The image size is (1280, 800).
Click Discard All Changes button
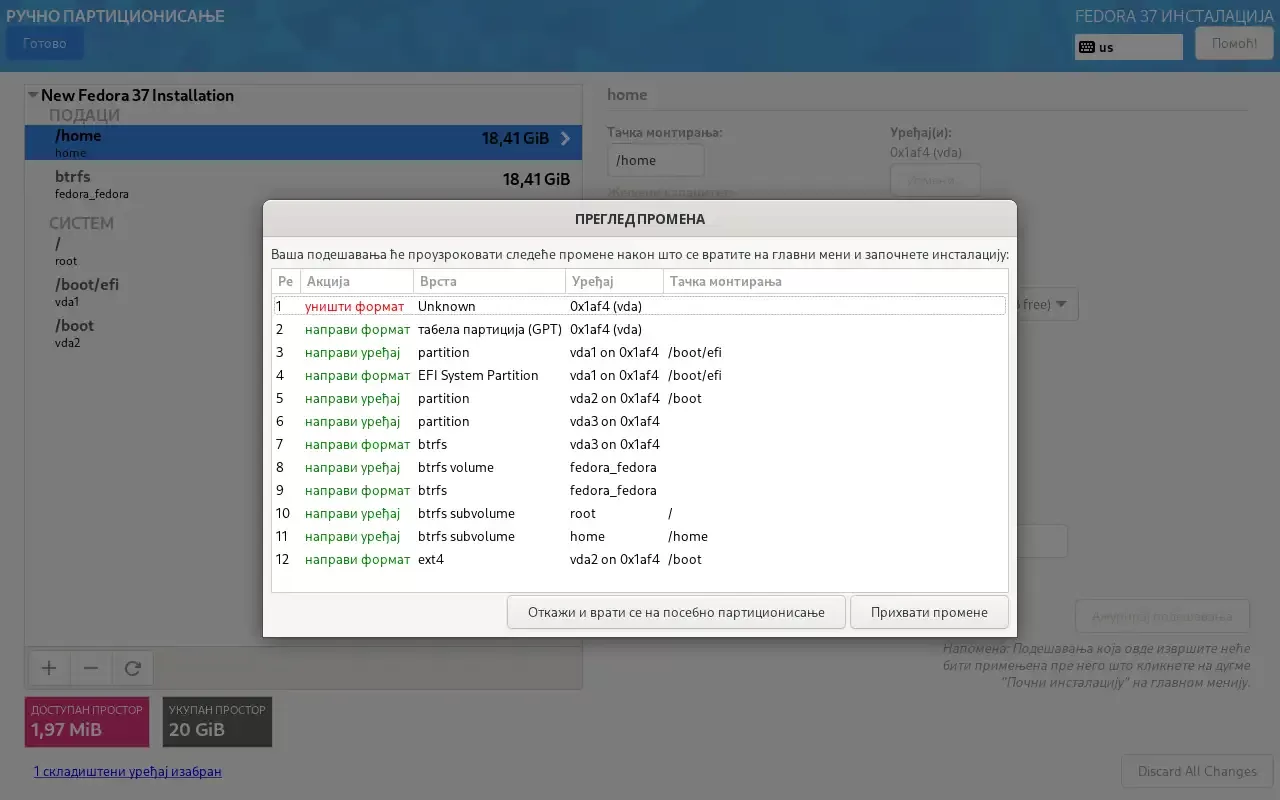point(1197,771)
